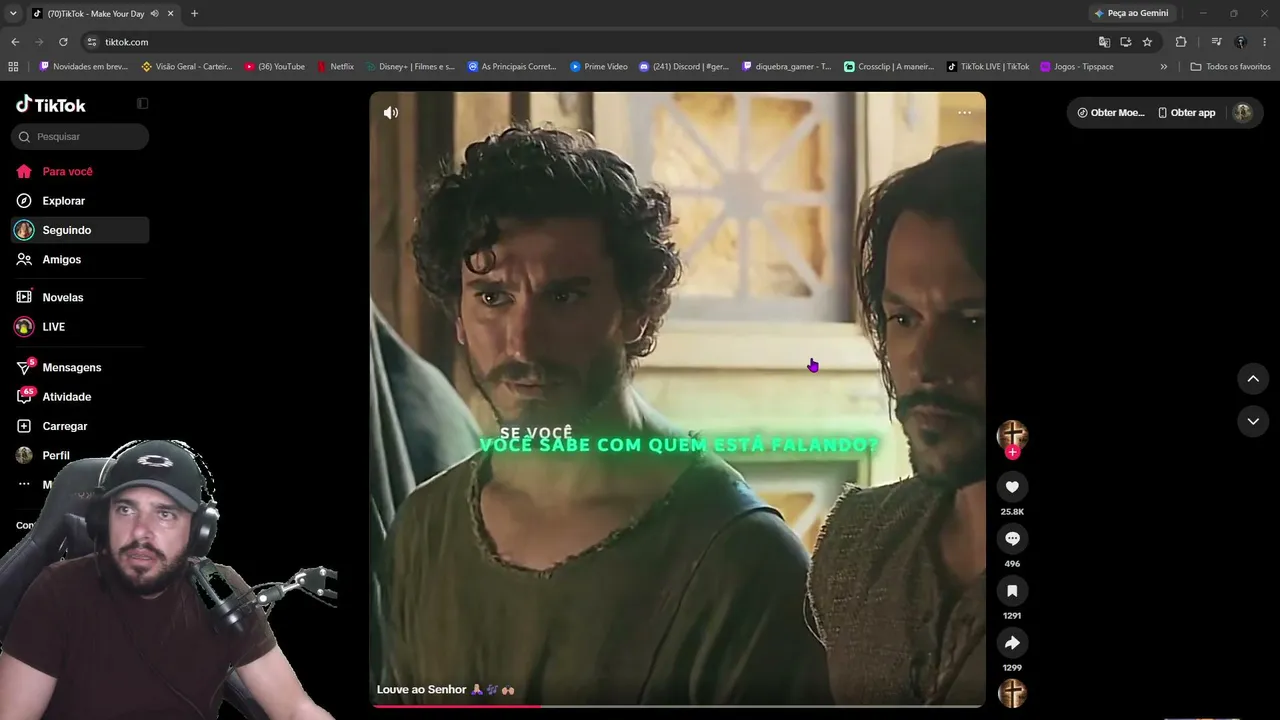Open the LIVE section
1280x720 pixels.
coord(80,327)
